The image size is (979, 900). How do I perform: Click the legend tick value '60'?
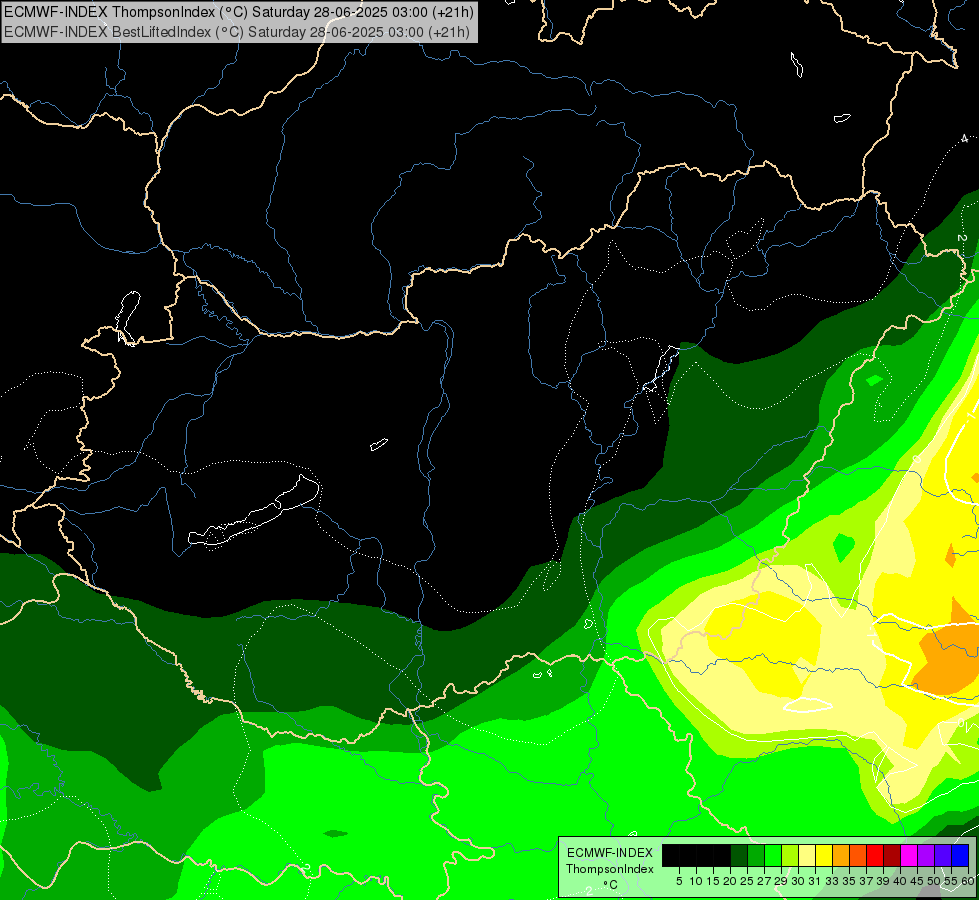tap(968, 881)
